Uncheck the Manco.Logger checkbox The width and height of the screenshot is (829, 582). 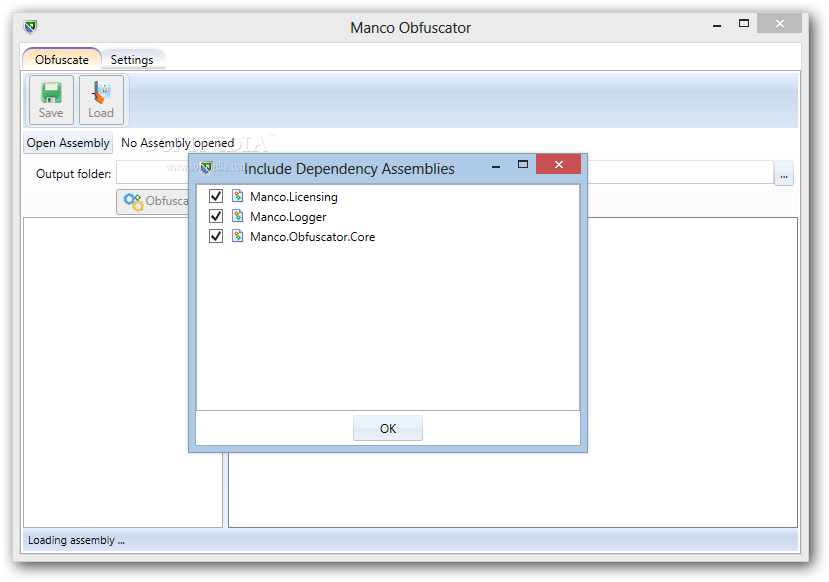(216, 216)
